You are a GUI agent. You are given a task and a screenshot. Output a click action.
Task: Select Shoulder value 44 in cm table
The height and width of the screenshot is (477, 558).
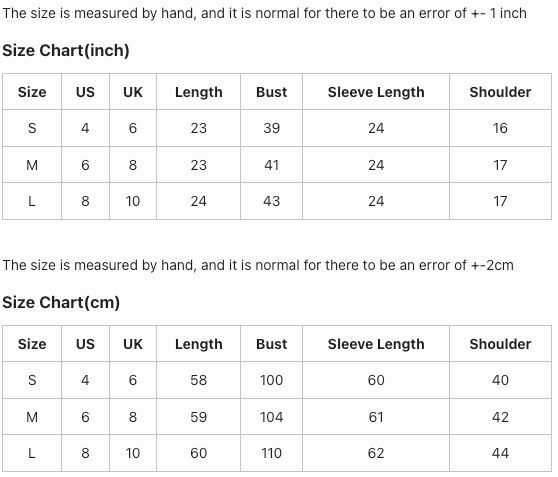500,454
